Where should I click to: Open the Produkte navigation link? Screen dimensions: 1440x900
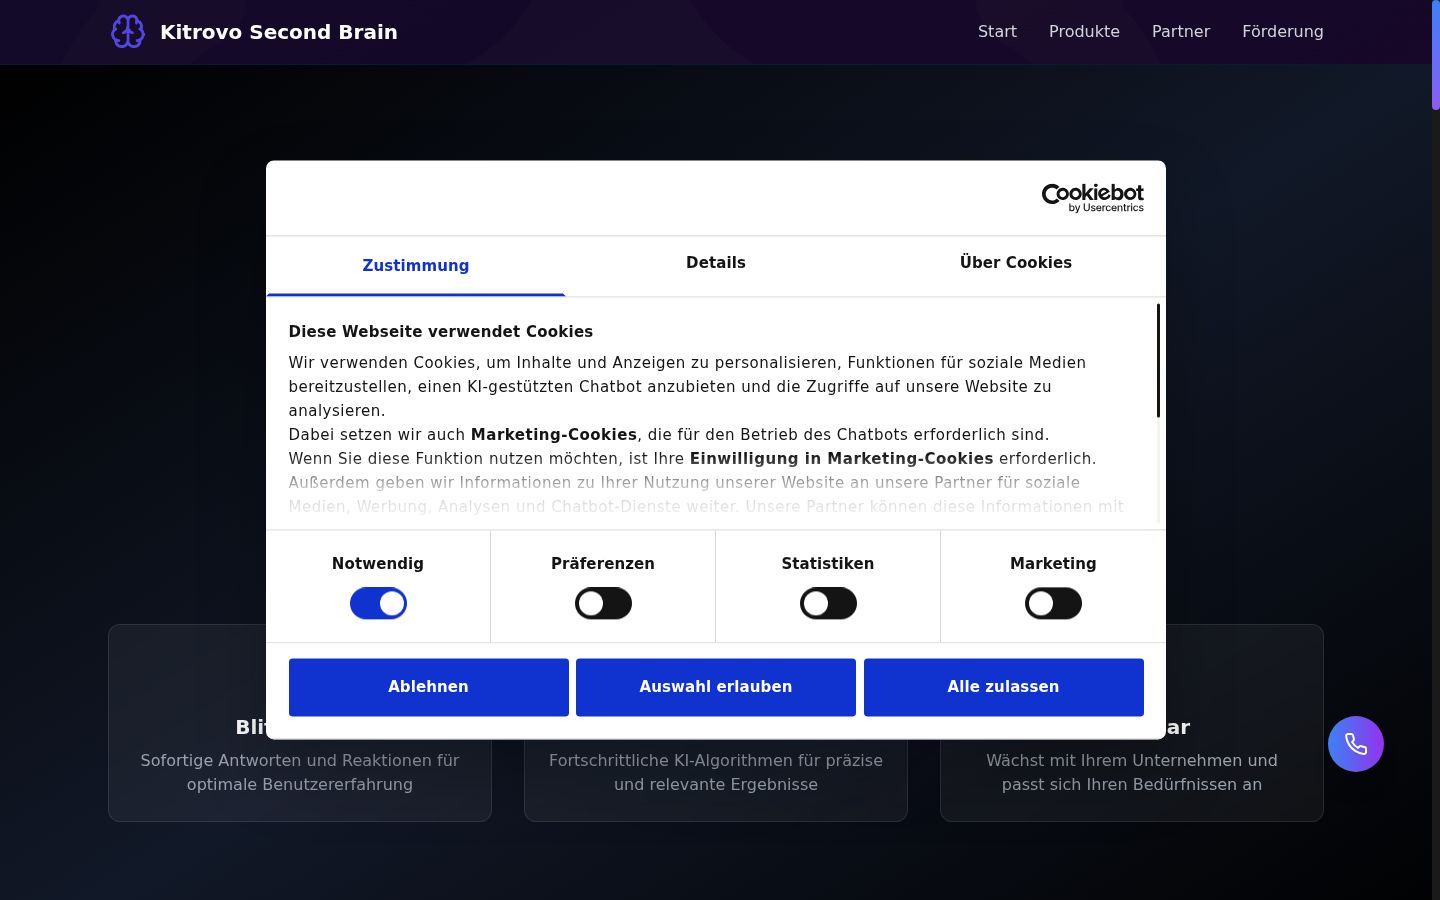click(1084, 32)
